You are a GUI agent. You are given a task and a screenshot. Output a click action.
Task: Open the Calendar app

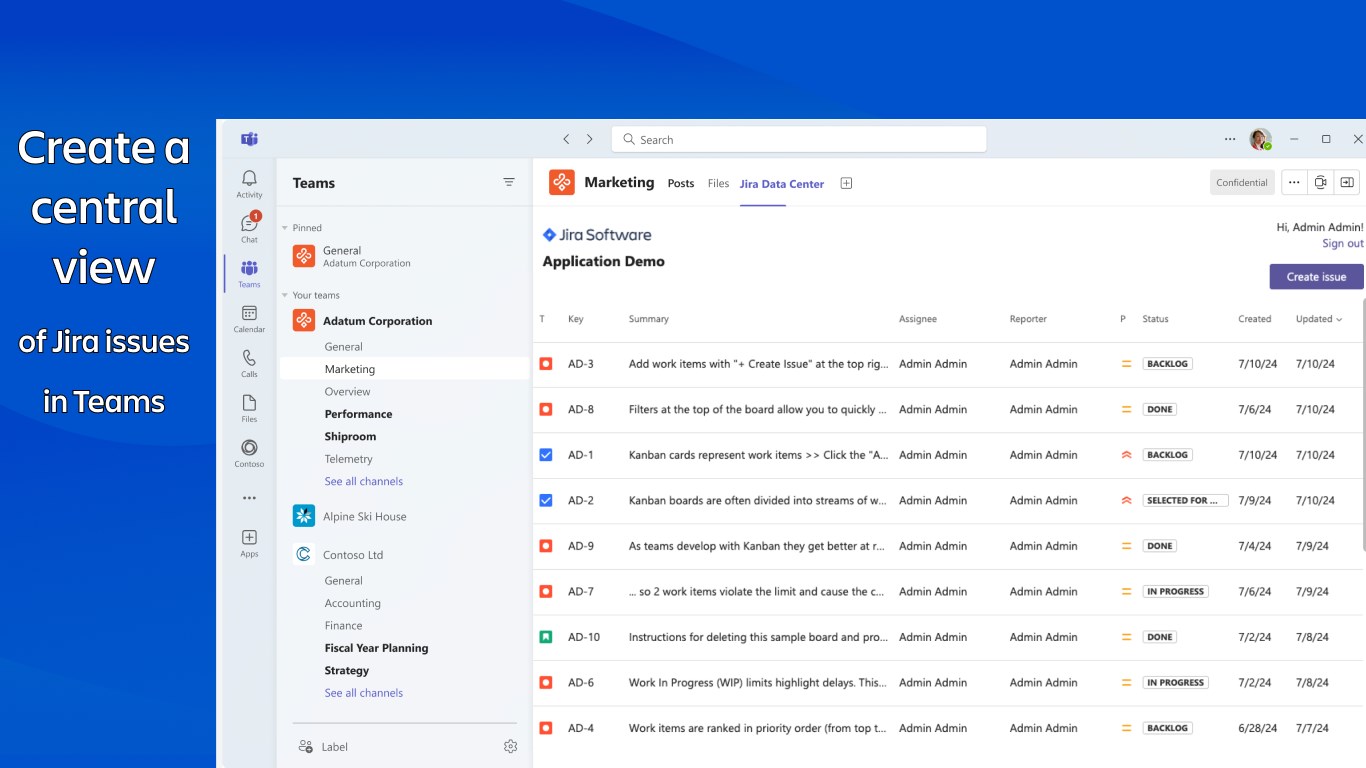click(249, 319)
